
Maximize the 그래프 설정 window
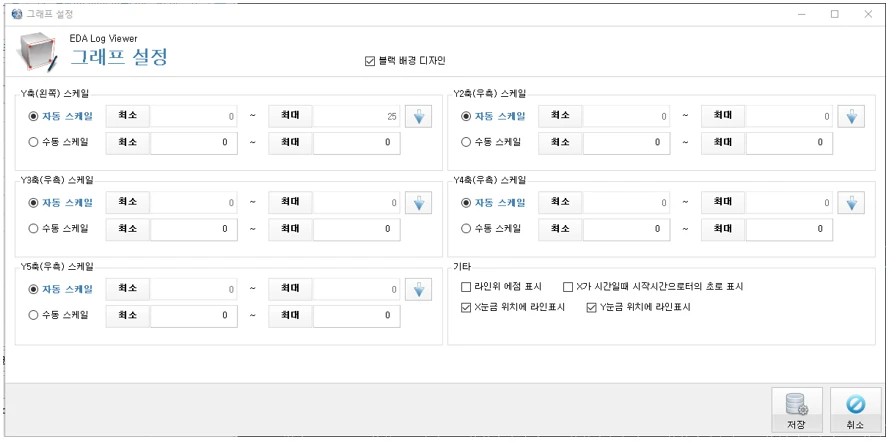834,15
